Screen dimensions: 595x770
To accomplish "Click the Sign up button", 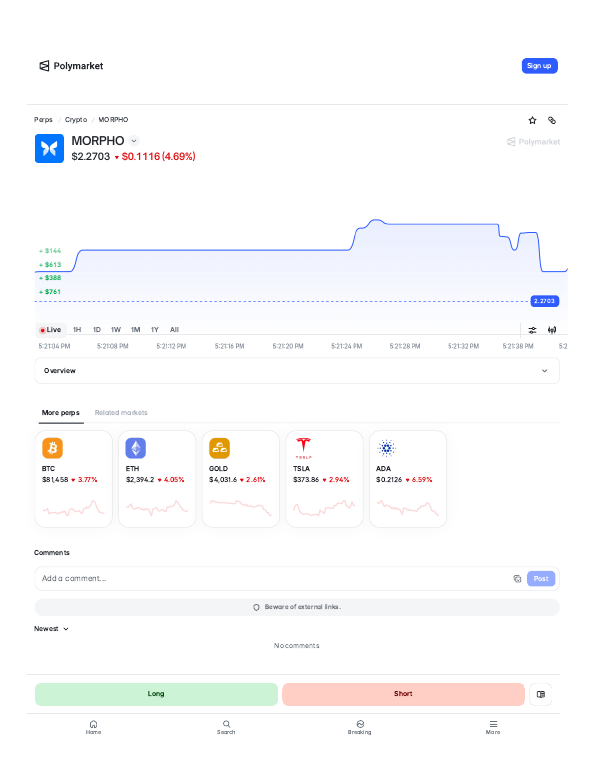I will click(539, 66).
